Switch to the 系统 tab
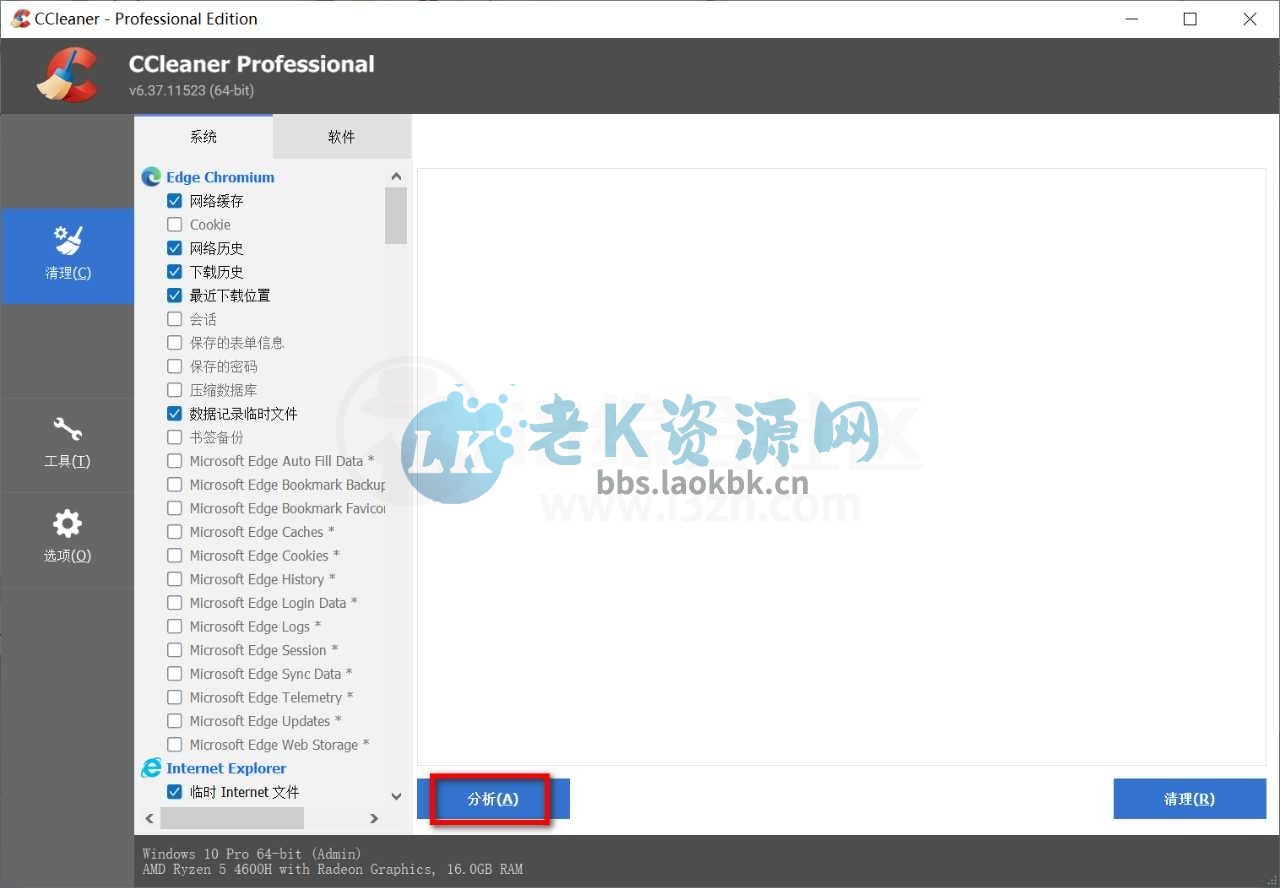Screen dimensions: 1280x888 (203, 136)
